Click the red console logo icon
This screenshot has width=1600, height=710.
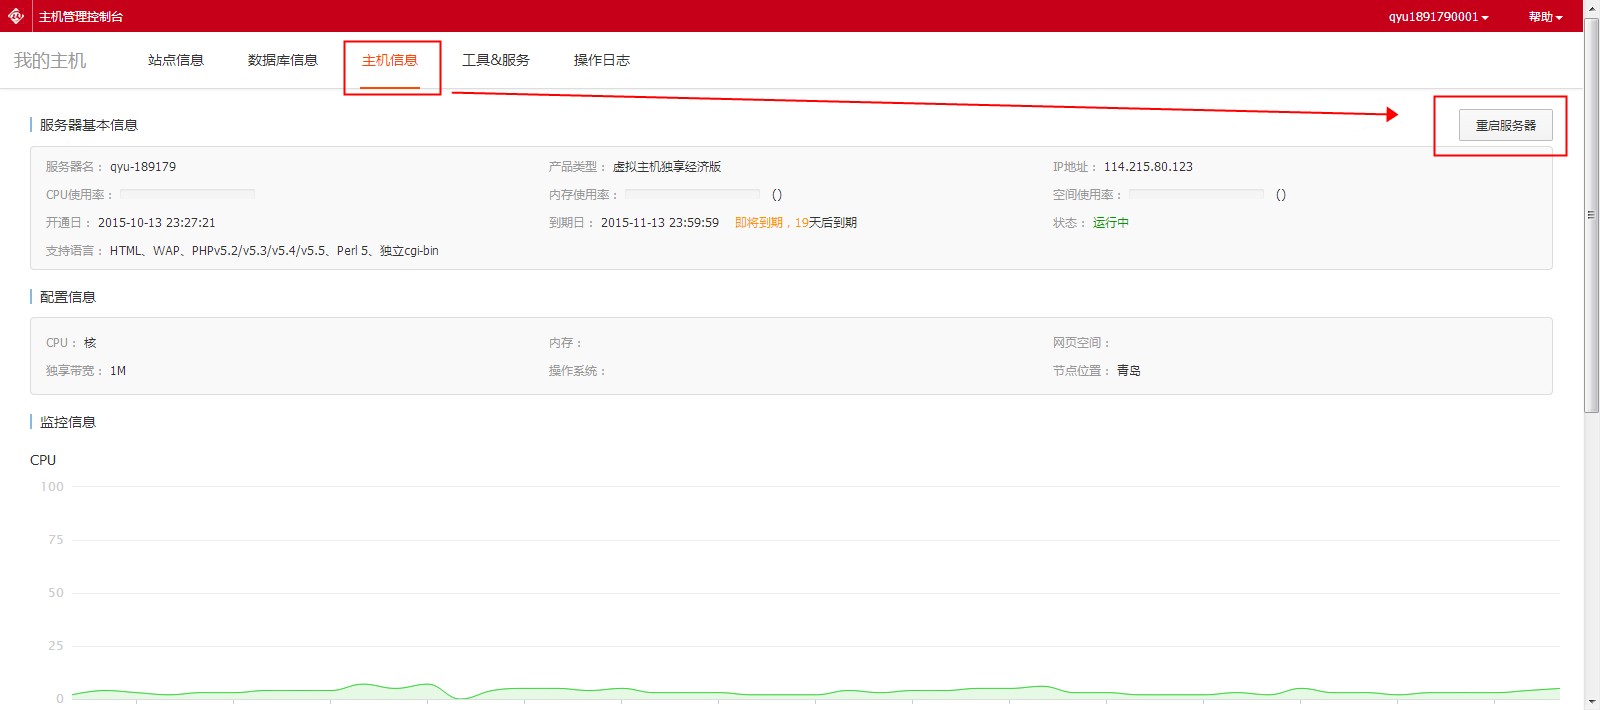[x=16, y=16]
